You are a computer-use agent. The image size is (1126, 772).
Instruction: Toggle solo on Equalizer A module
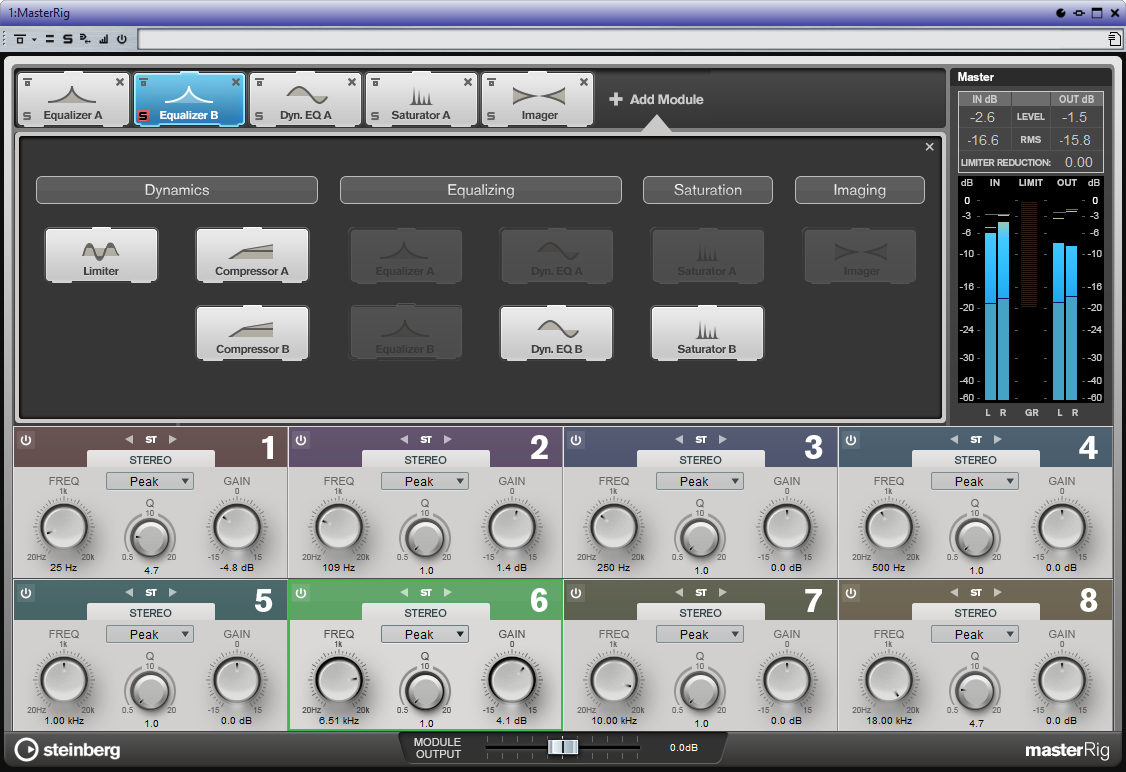(x=27, y=116)
